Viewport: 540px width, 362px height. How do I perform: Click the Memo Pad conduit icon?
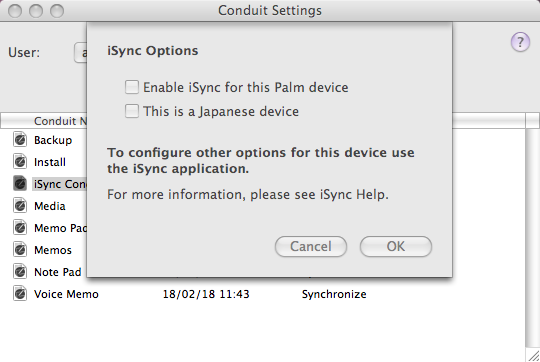coord(20,228)
